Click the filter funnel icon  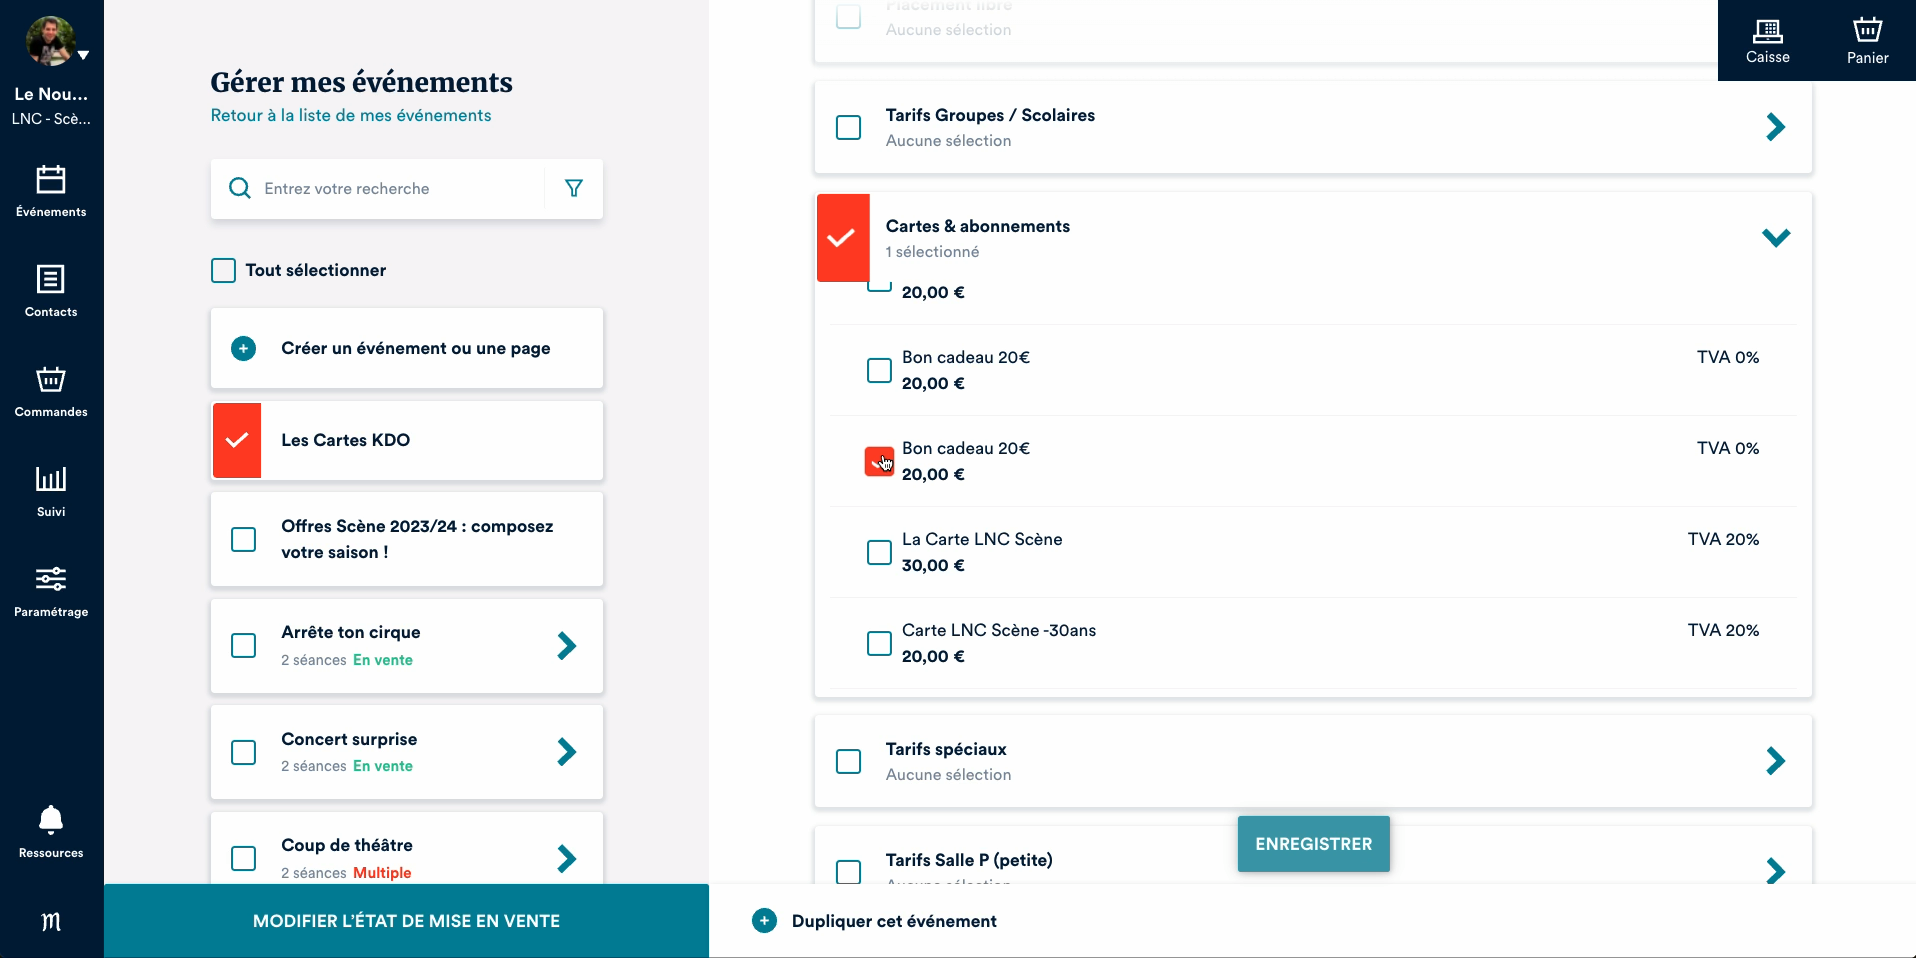coord(574,188)
